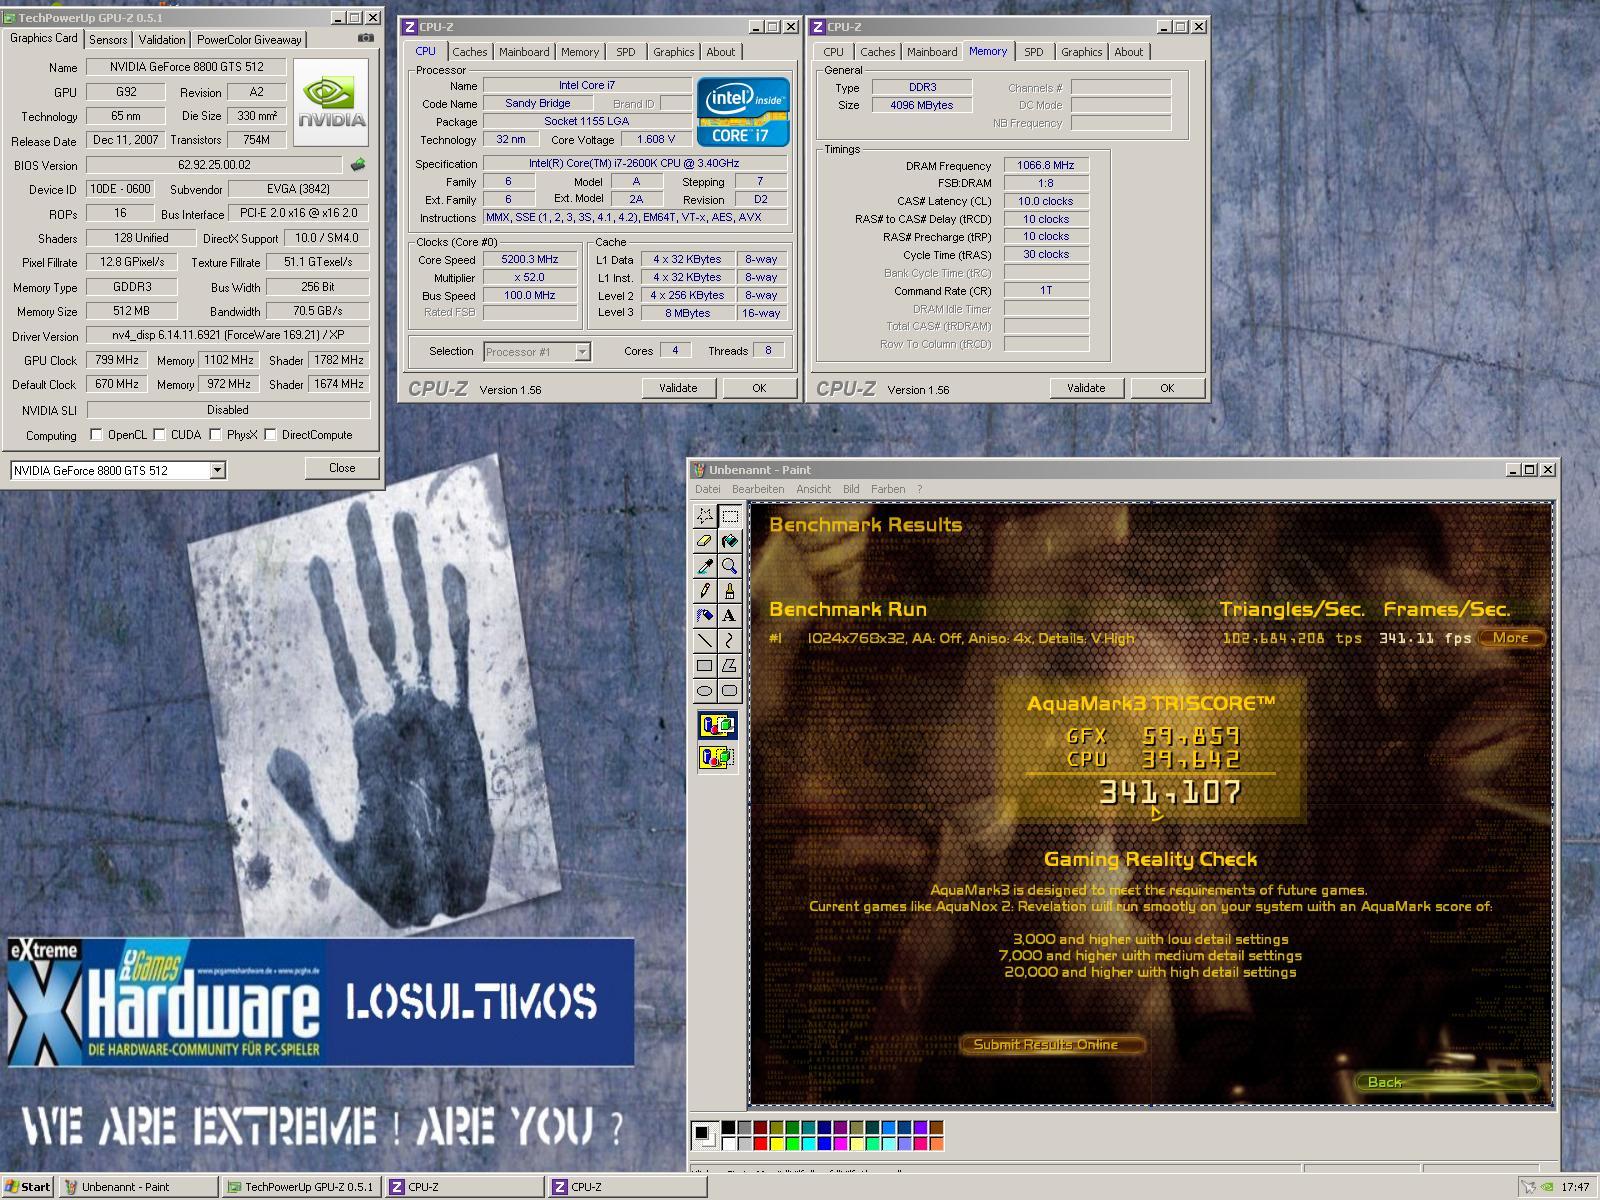The height and width of the screenshot is (1200, 1600).
Task: Choose the Pencil tool in Paint
Action: click(704, 591)
